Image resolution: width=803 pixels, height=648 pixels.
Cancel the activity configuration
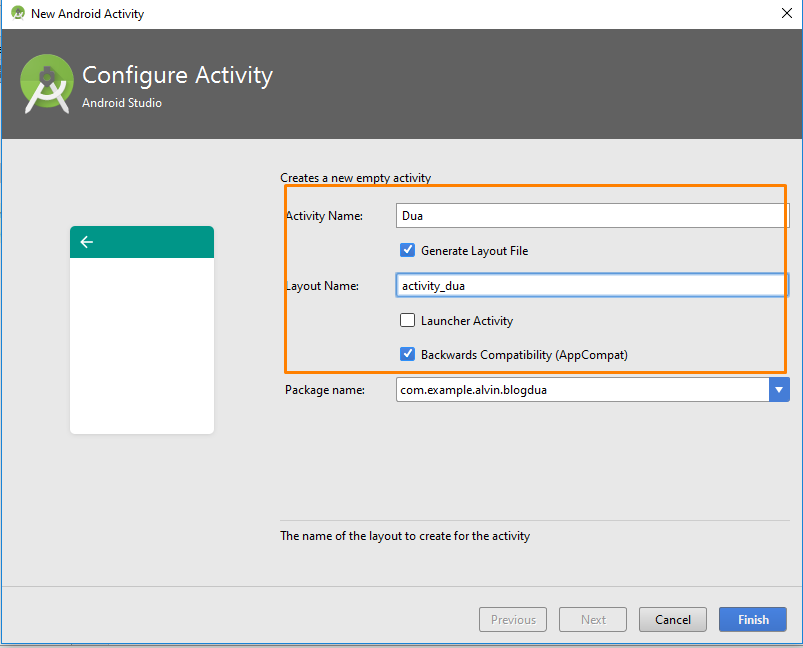tap(673, 620)
